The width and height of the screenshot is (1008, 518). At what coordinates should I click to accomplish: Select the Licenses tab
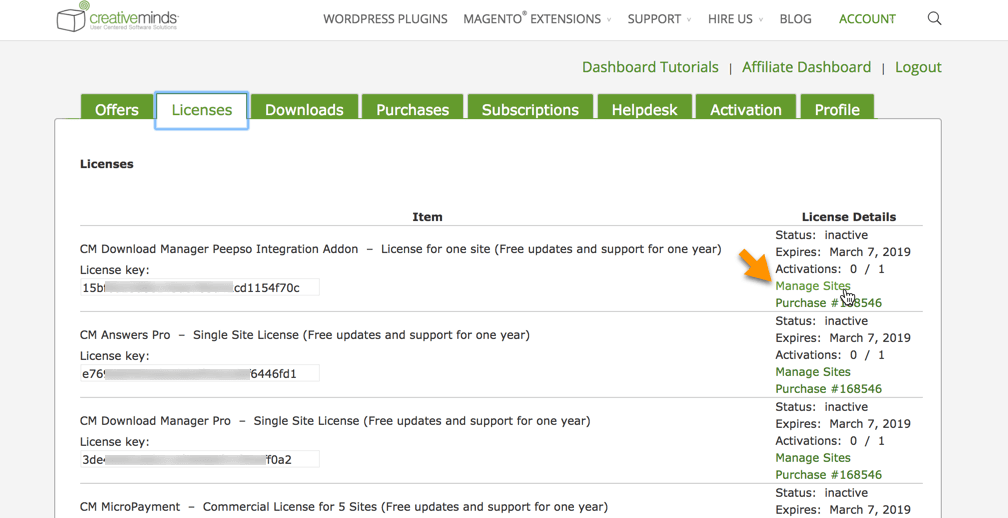click(202, 110)
